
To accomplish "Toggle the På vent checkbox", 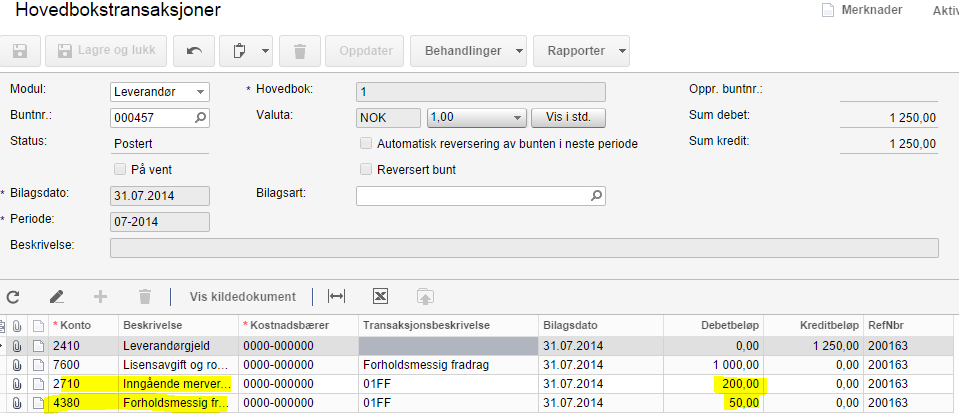I will pyautogui.click(x=120, y=169).
